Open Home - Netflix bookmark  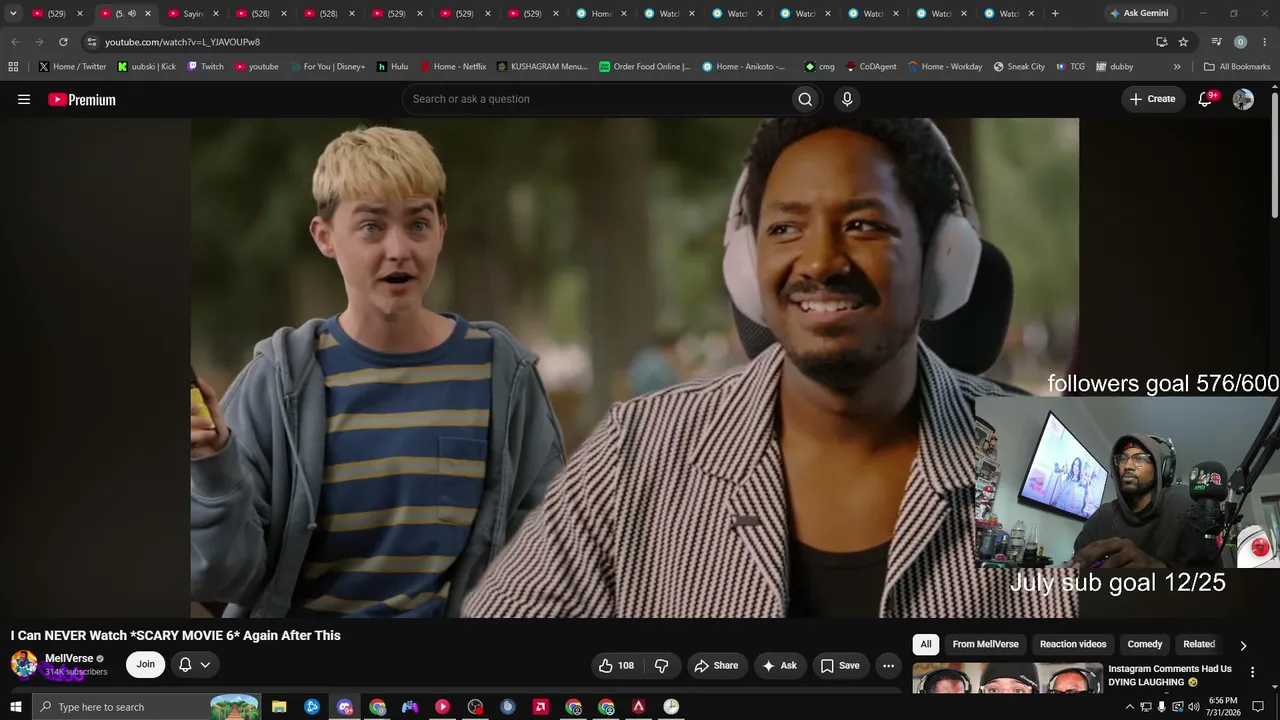point(453,67)
